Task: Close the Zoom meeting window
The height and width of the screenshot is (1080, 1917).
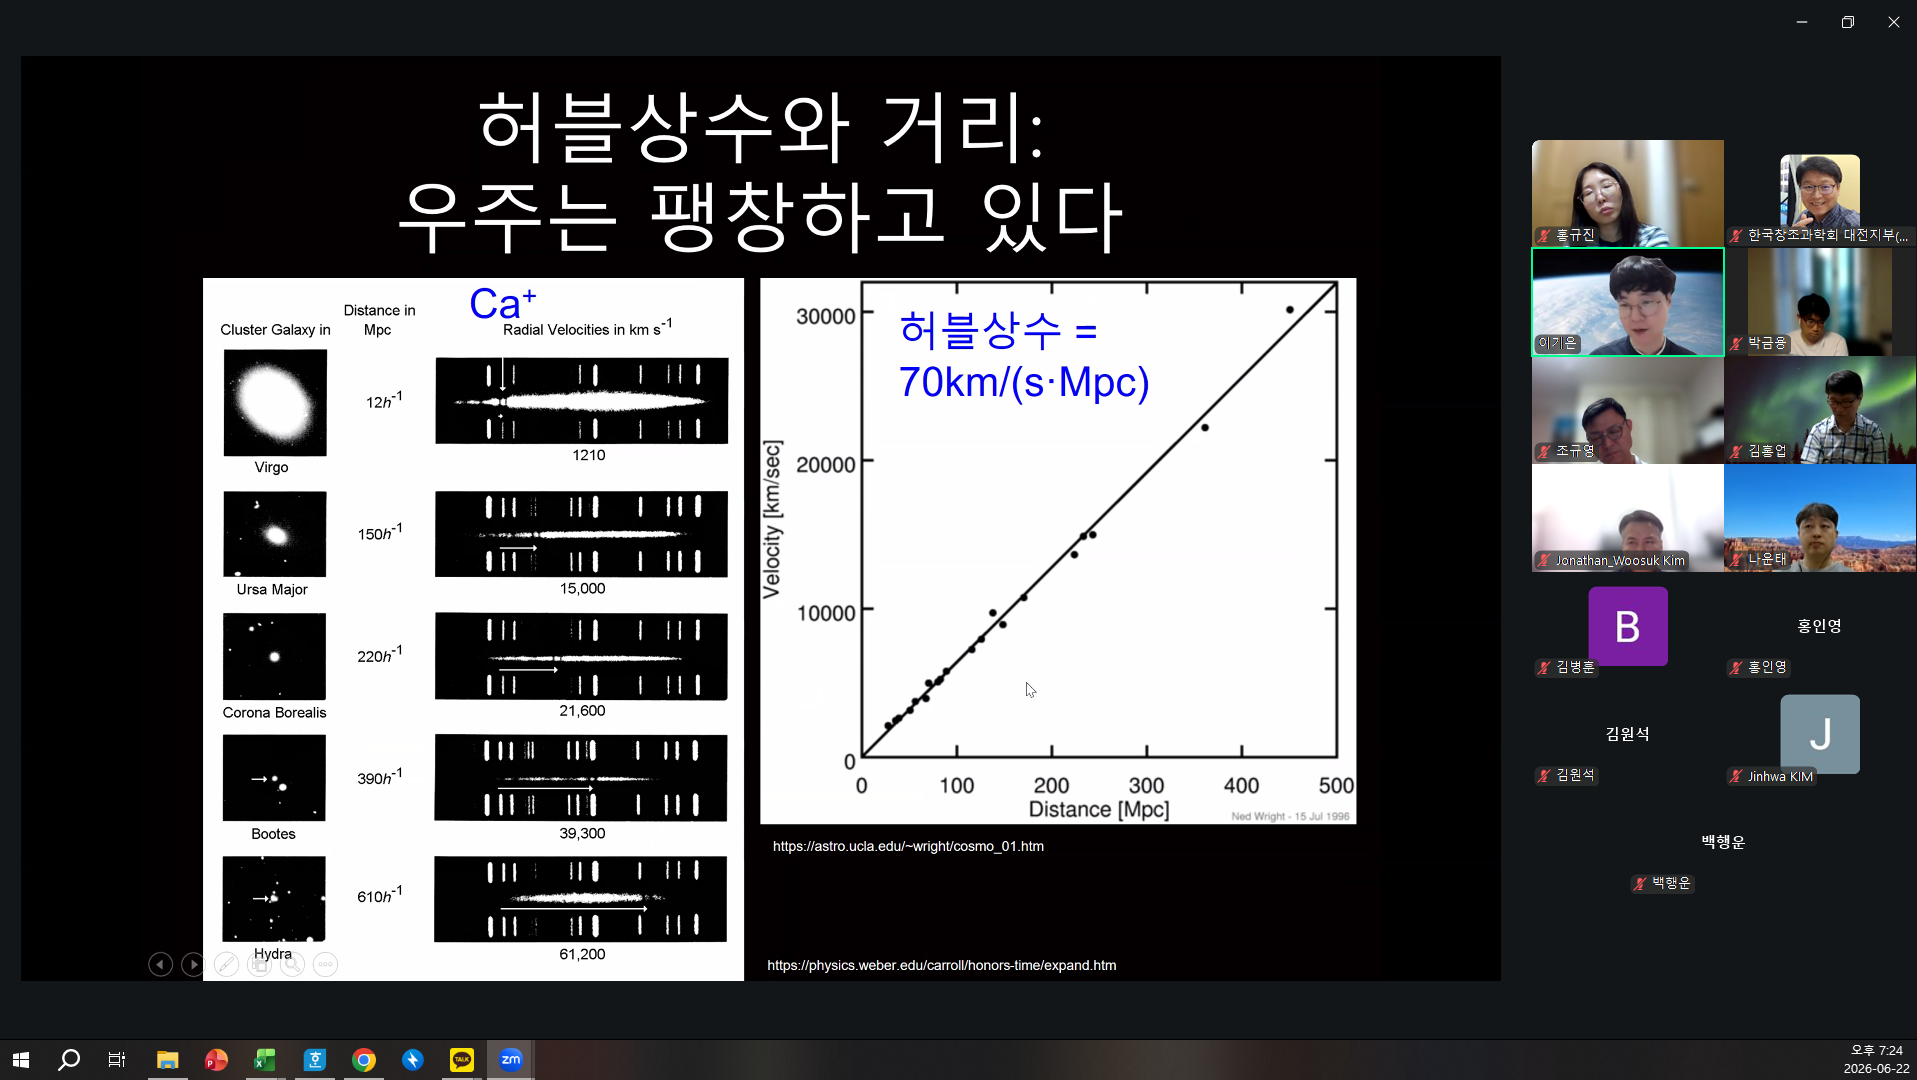Action: [x=1894, y=22]
